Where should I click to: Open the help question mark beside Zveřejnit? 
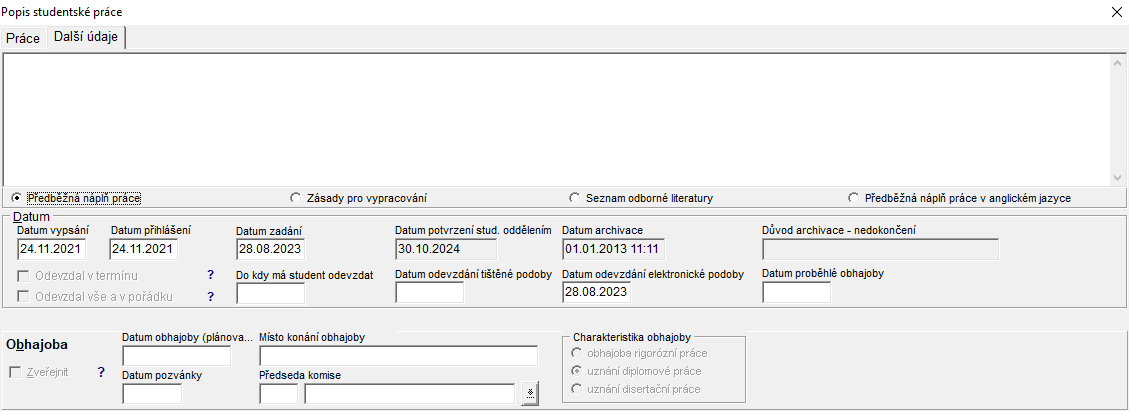(x=101, y=373)
